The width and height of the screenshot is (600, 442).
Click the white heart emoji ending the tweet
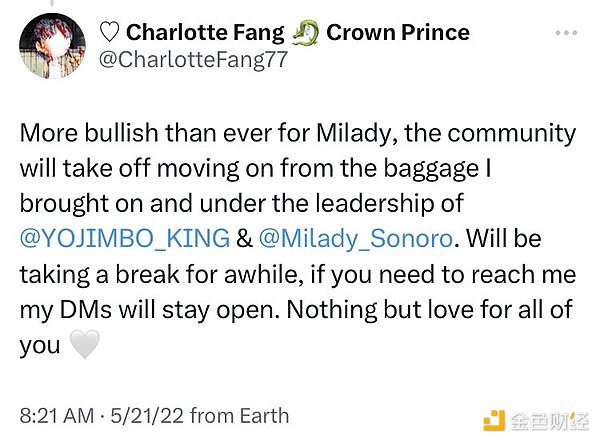tap(84, 346)
